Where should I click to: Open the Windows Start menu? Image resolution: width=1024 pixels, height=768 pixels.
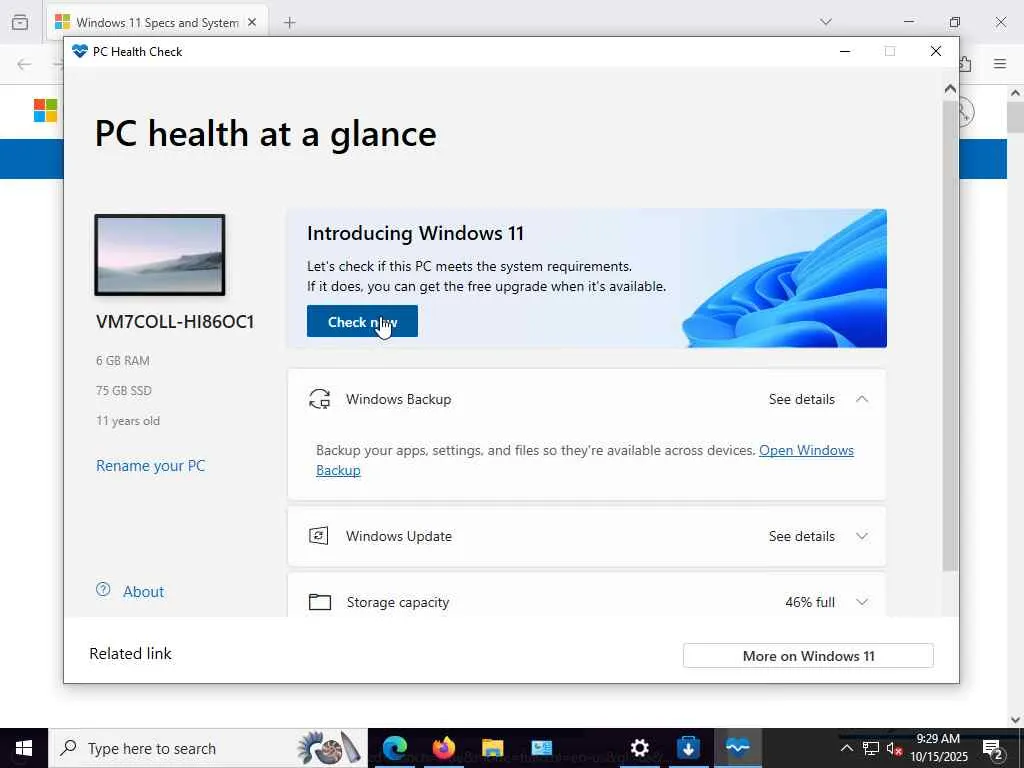click(x=24, y=748)
